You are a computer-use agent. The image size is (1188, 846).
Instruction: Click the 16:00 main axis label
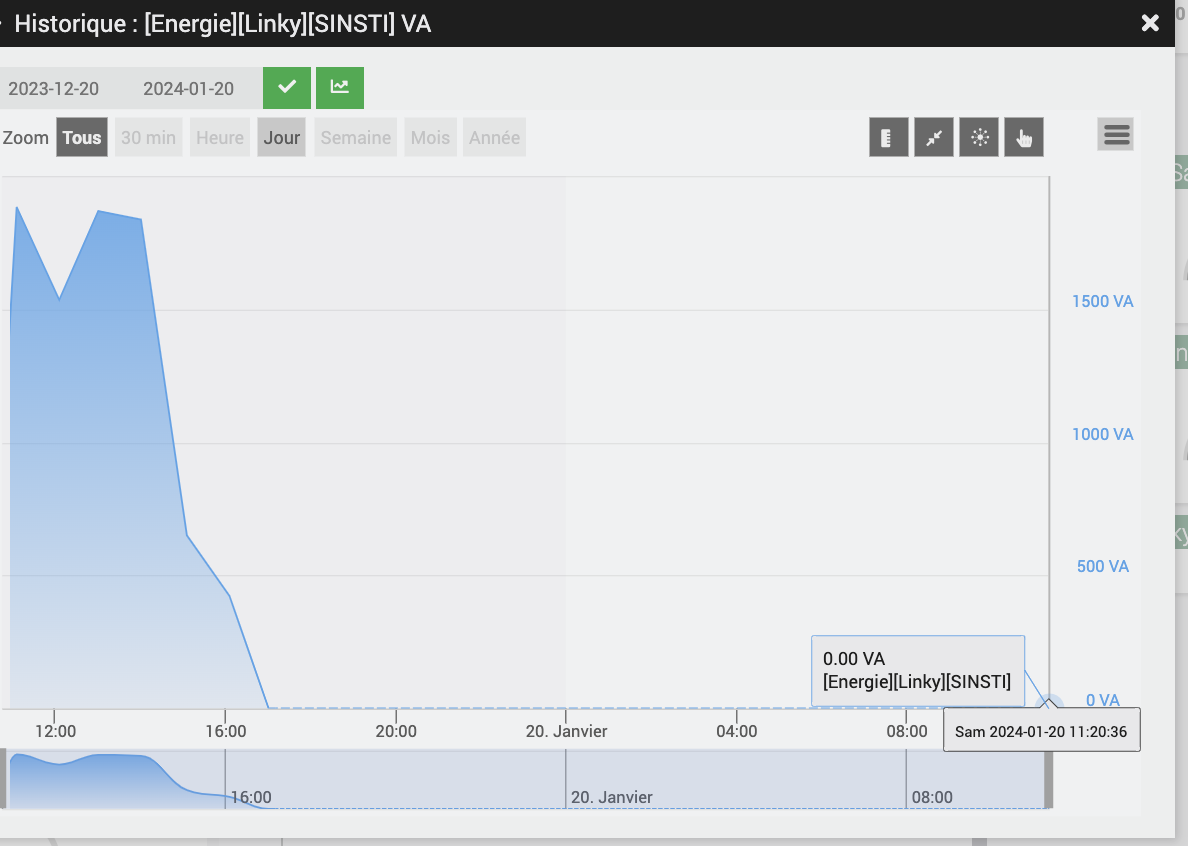tap(226, 731)
